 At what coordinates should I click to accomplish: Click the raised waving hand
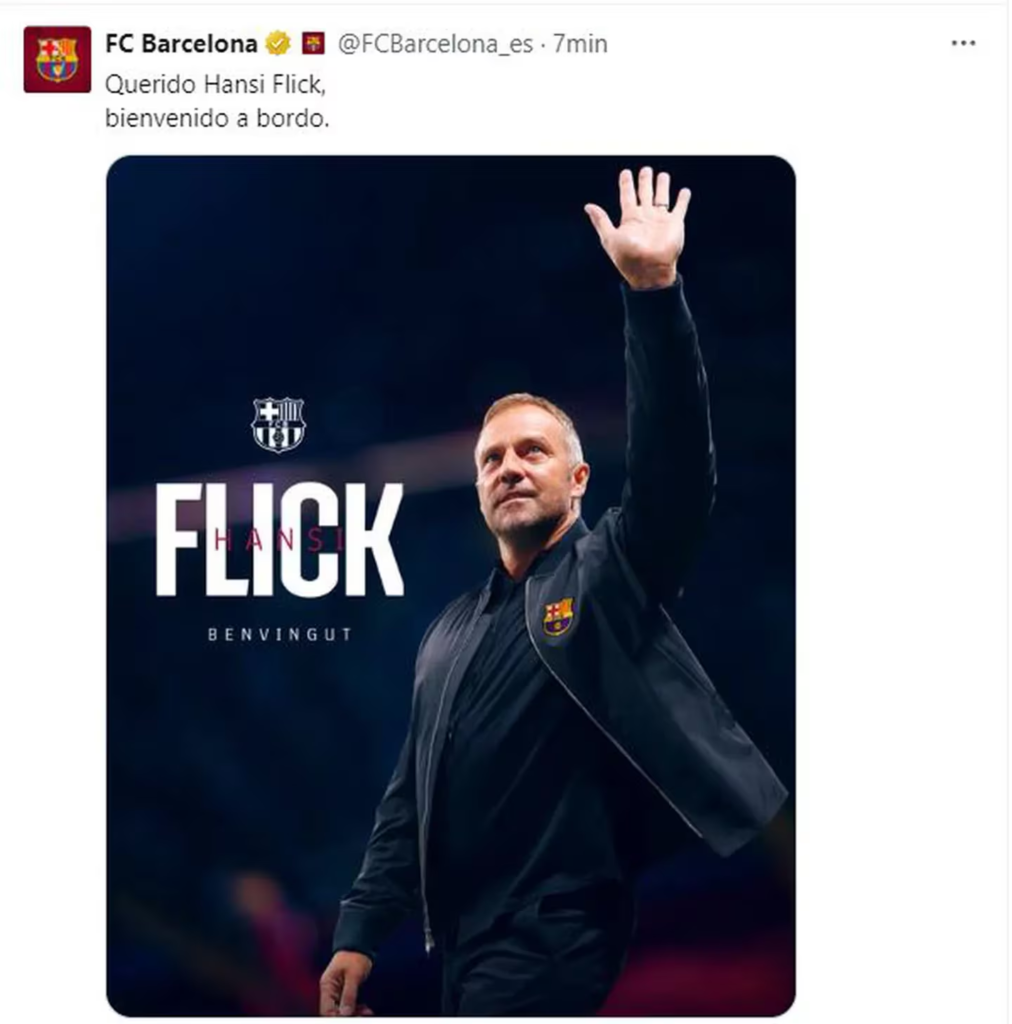click(640, 226)
